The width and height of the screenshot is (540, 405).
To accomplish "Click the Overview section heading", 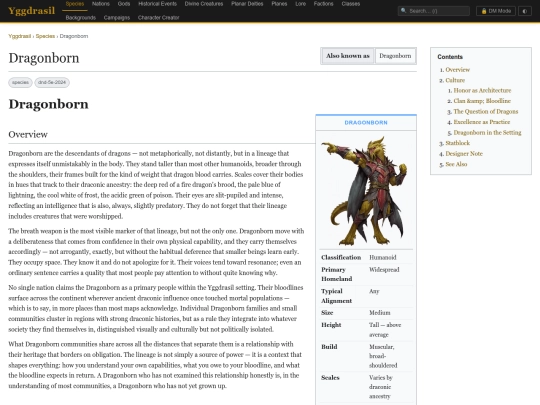I will point(28,134).
